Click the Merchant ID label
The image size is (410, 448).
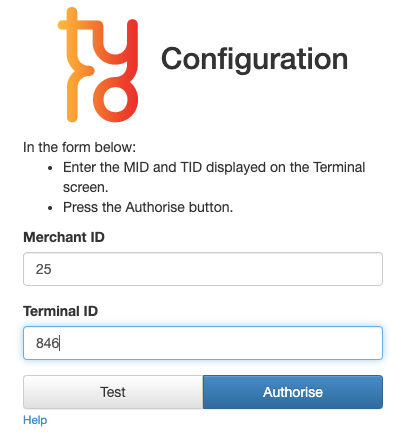(x=64, y=237)
